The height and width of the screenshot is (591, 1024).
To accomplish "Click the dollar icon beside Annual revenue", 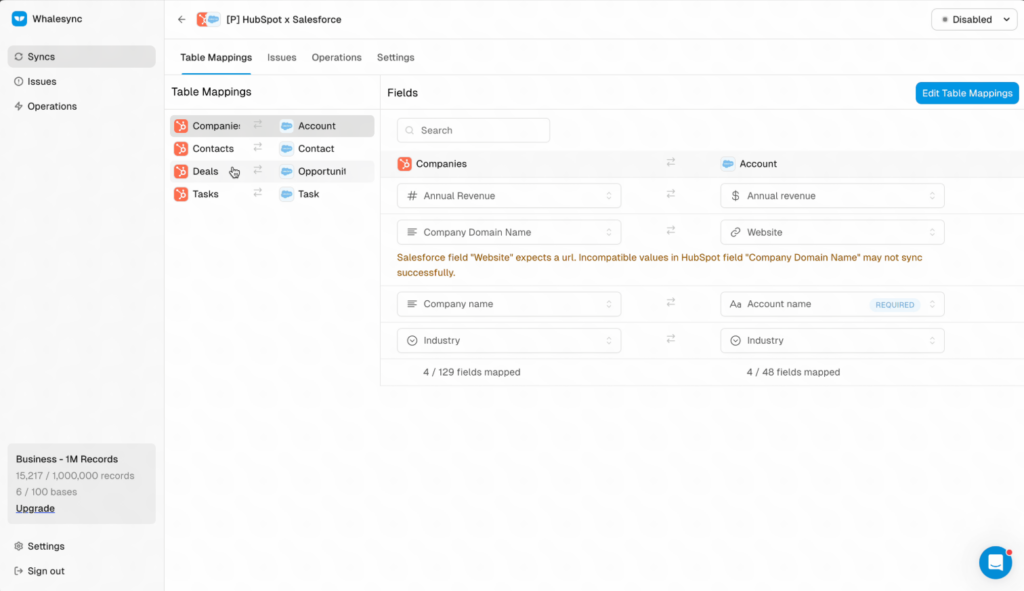I will pyautogui.click(x=735, y=196).
